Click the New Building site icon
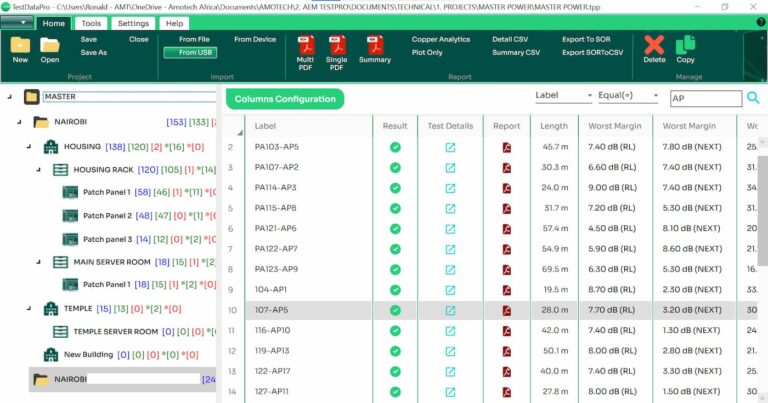This screenshot has width=768, height=403. point(51,355)
